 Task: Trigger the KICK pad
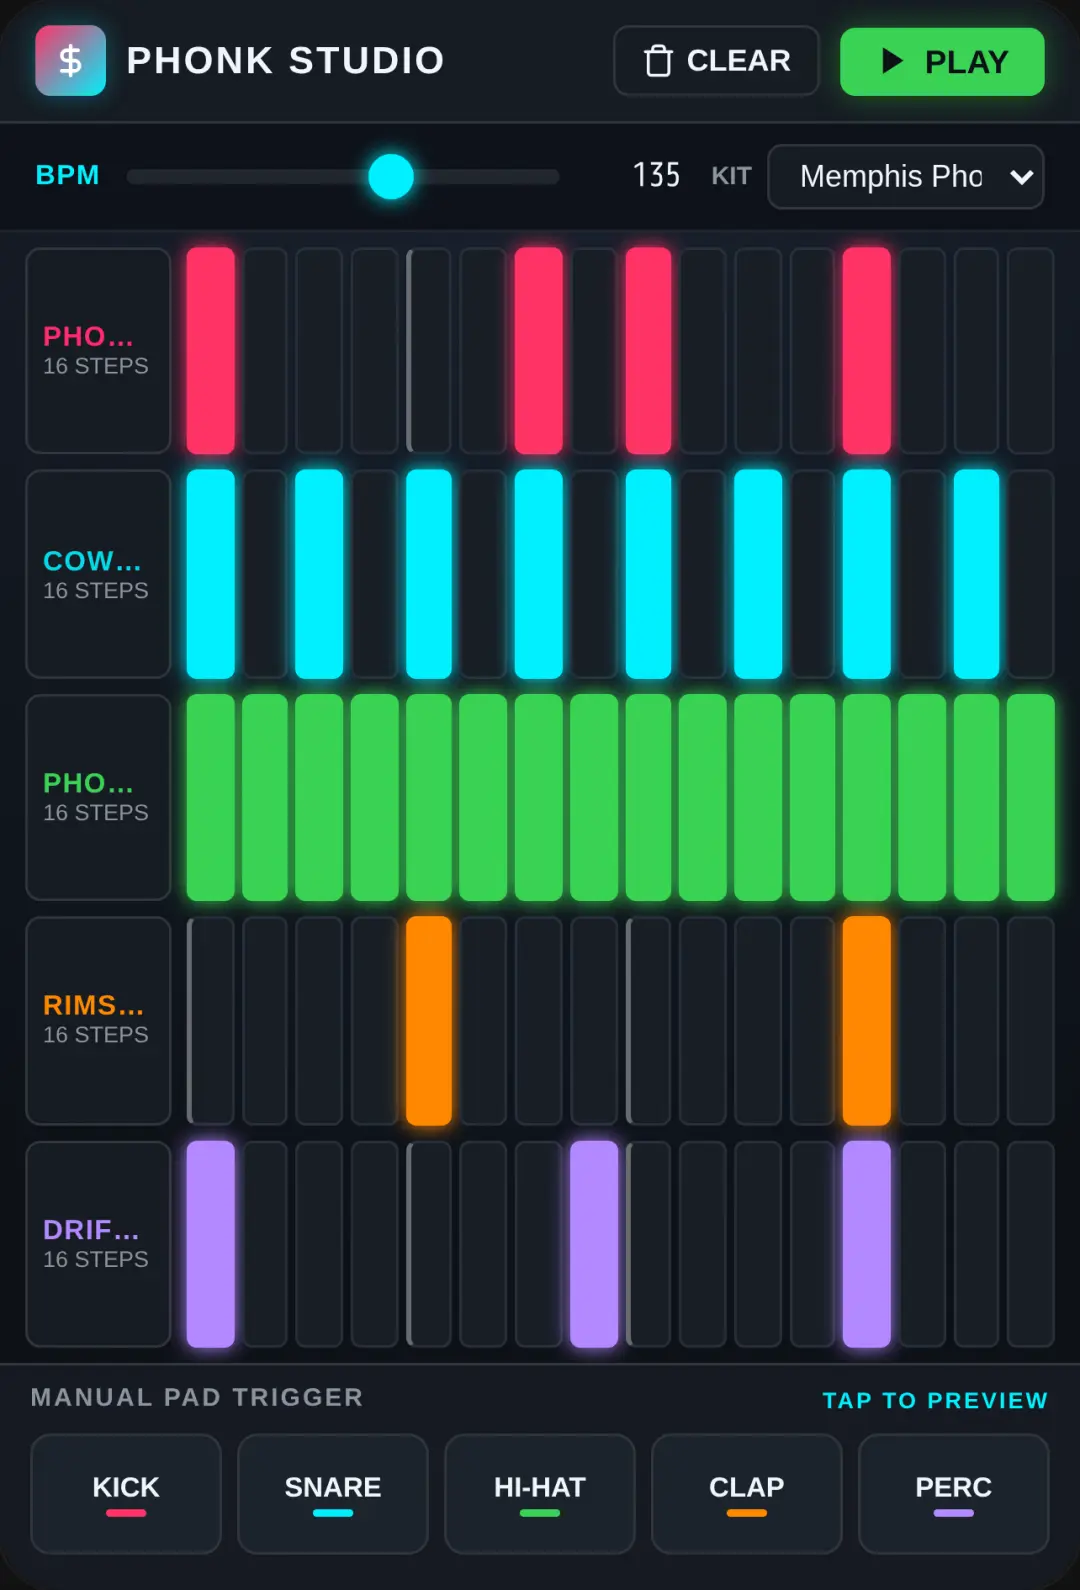(126, 1494)
